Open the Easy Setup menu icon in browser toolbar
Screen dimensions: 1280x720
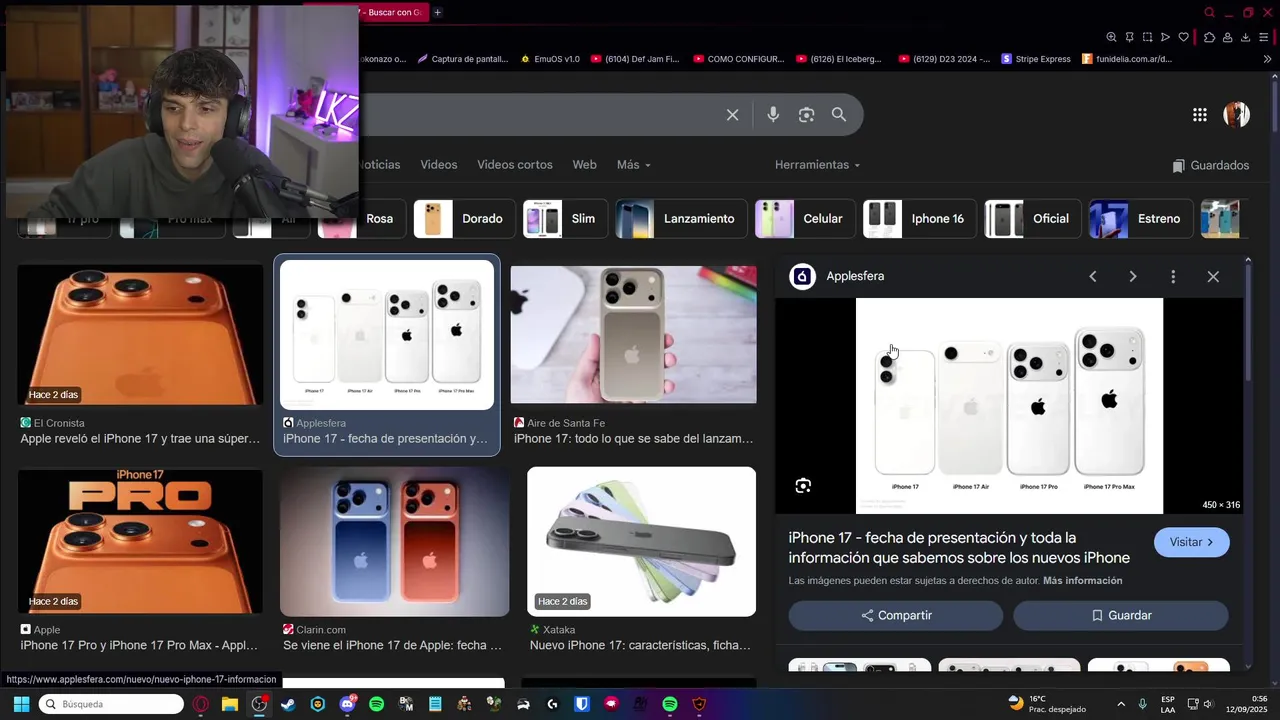pos(1263,37)
